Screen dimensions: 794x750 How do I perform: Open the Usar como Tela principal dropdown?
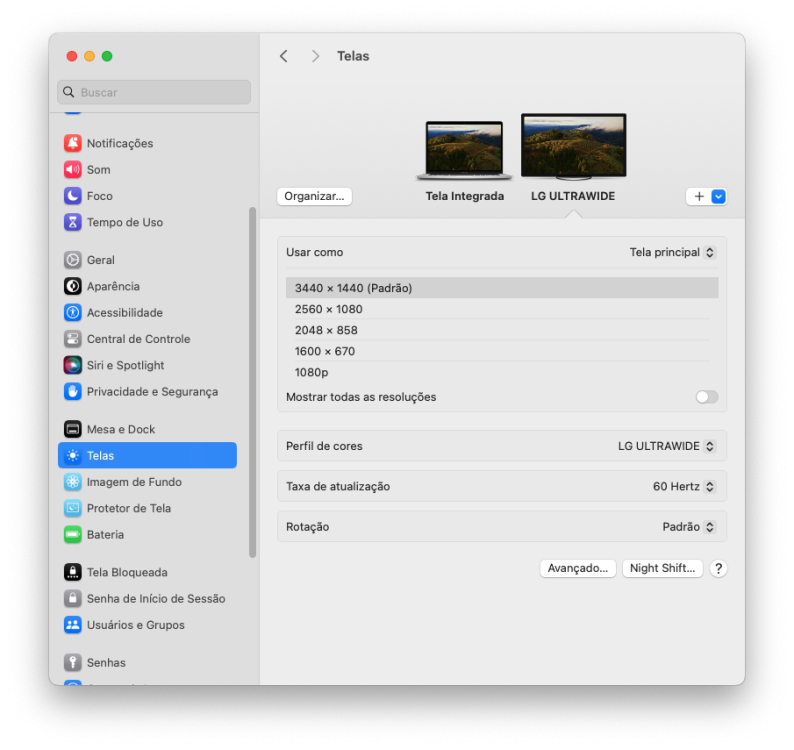(672, 252)
